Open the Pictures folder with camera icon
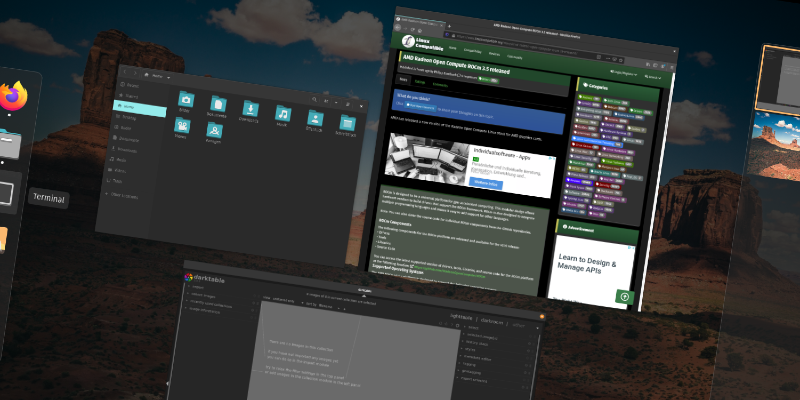Screen dimensions: 800x400 tap(185, 100)
